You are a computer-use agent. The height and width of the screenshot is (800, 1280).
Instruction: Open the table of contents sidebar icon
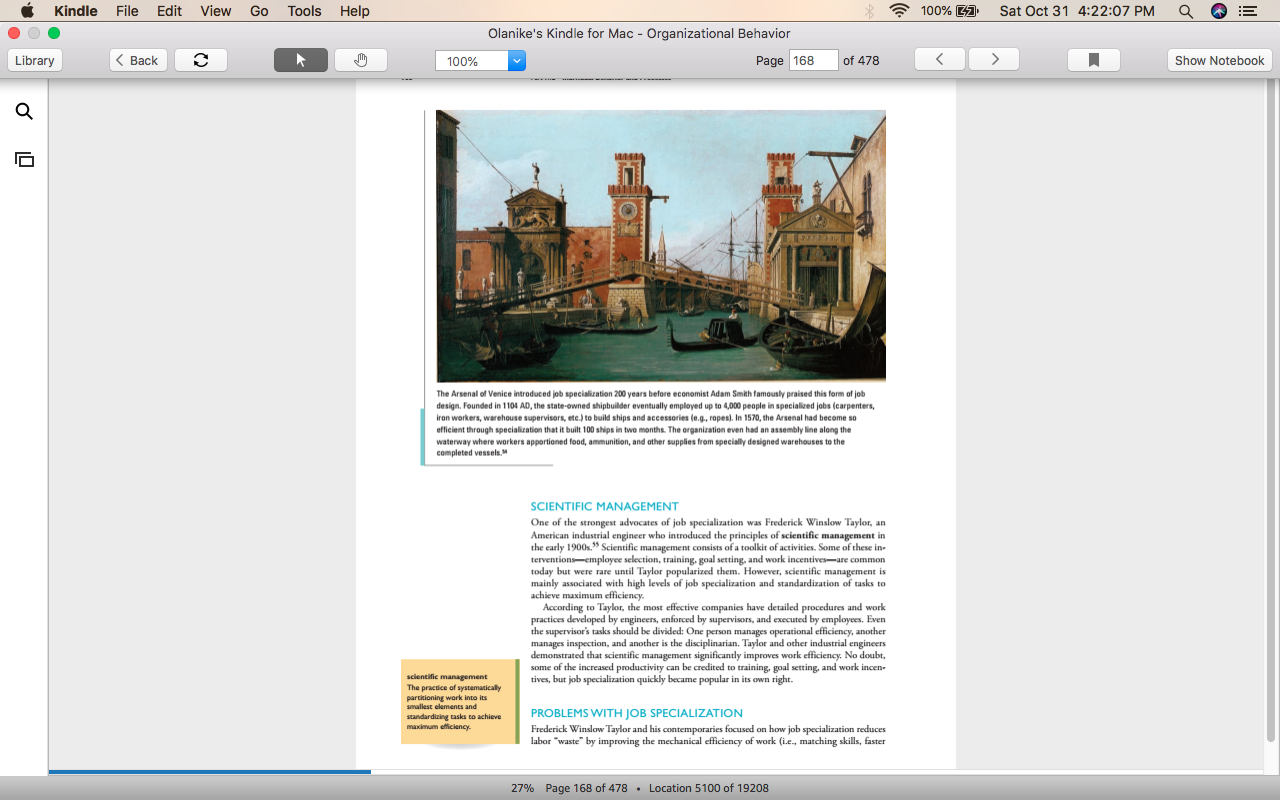pyautogui.click(x=24, y=159)
